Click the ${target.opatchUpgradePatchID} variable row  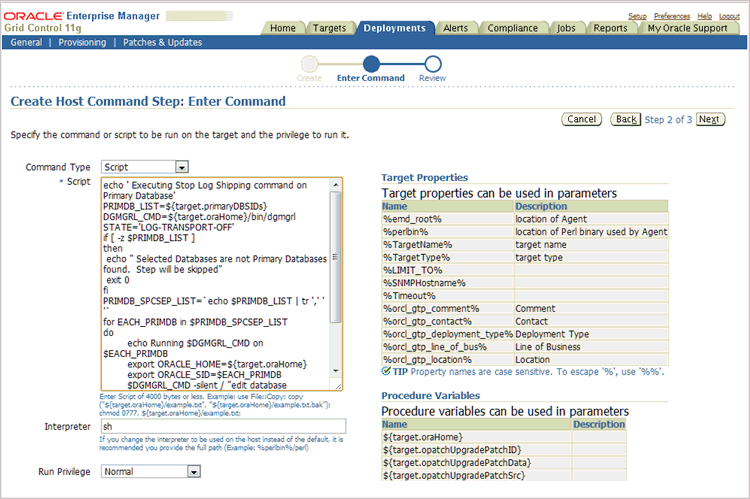click(504, 450)
